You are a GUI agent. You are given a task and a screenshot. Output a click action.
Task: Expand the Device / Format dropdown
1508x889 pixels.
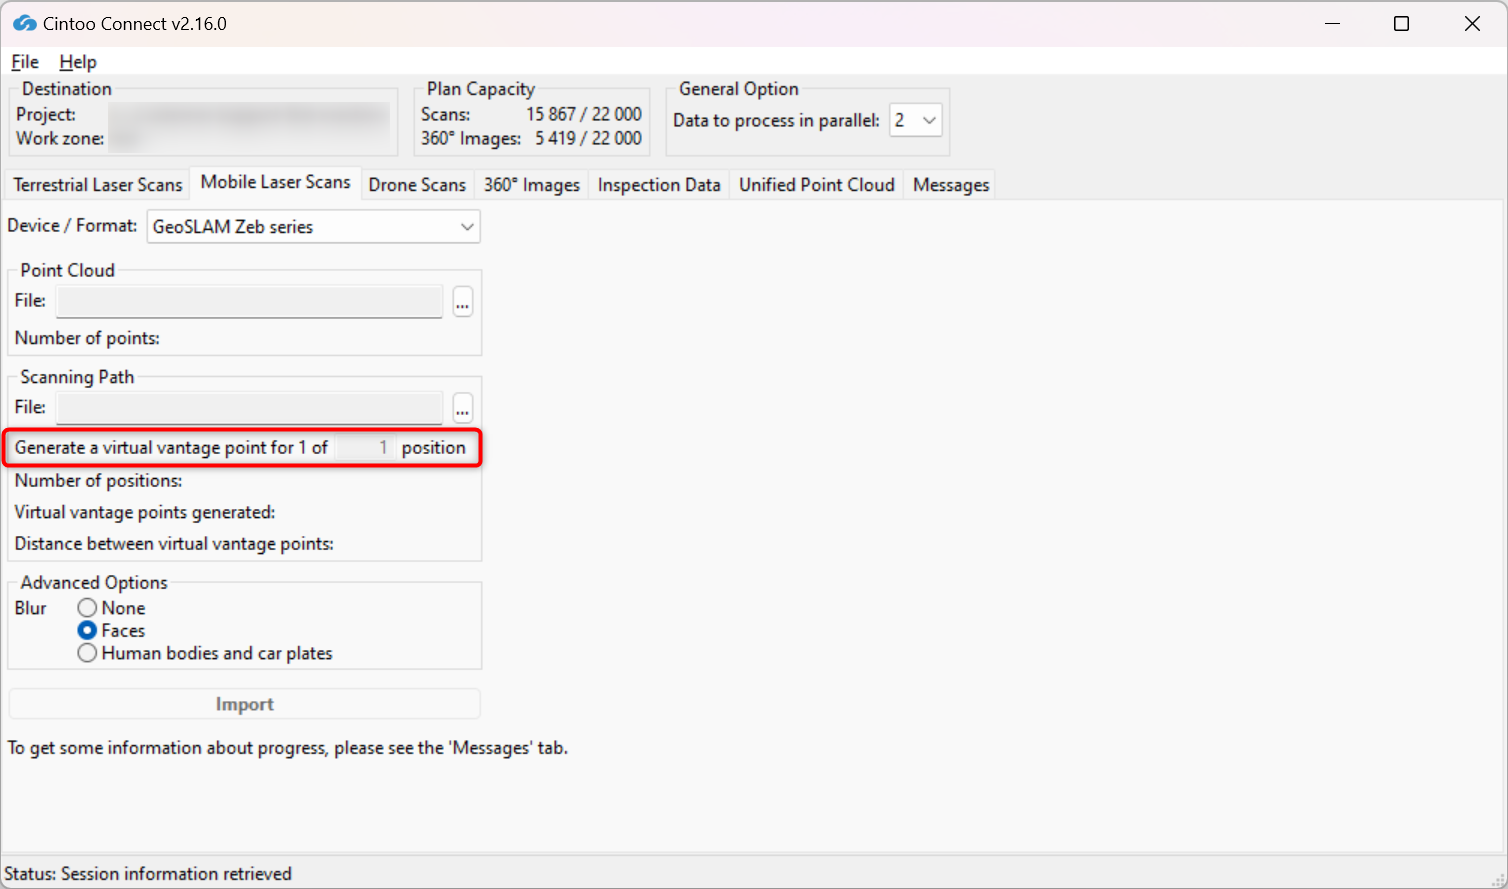coord(314,227)
